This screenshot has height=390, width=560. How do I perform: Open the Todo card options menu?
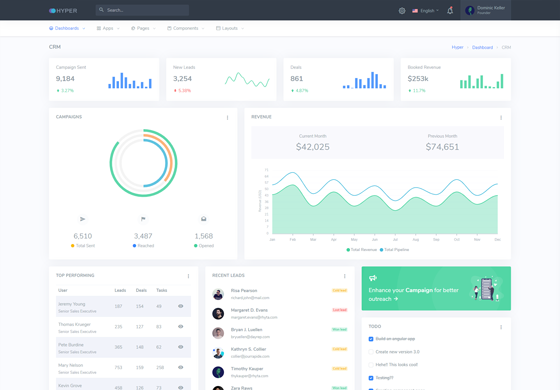pos(501,327)
